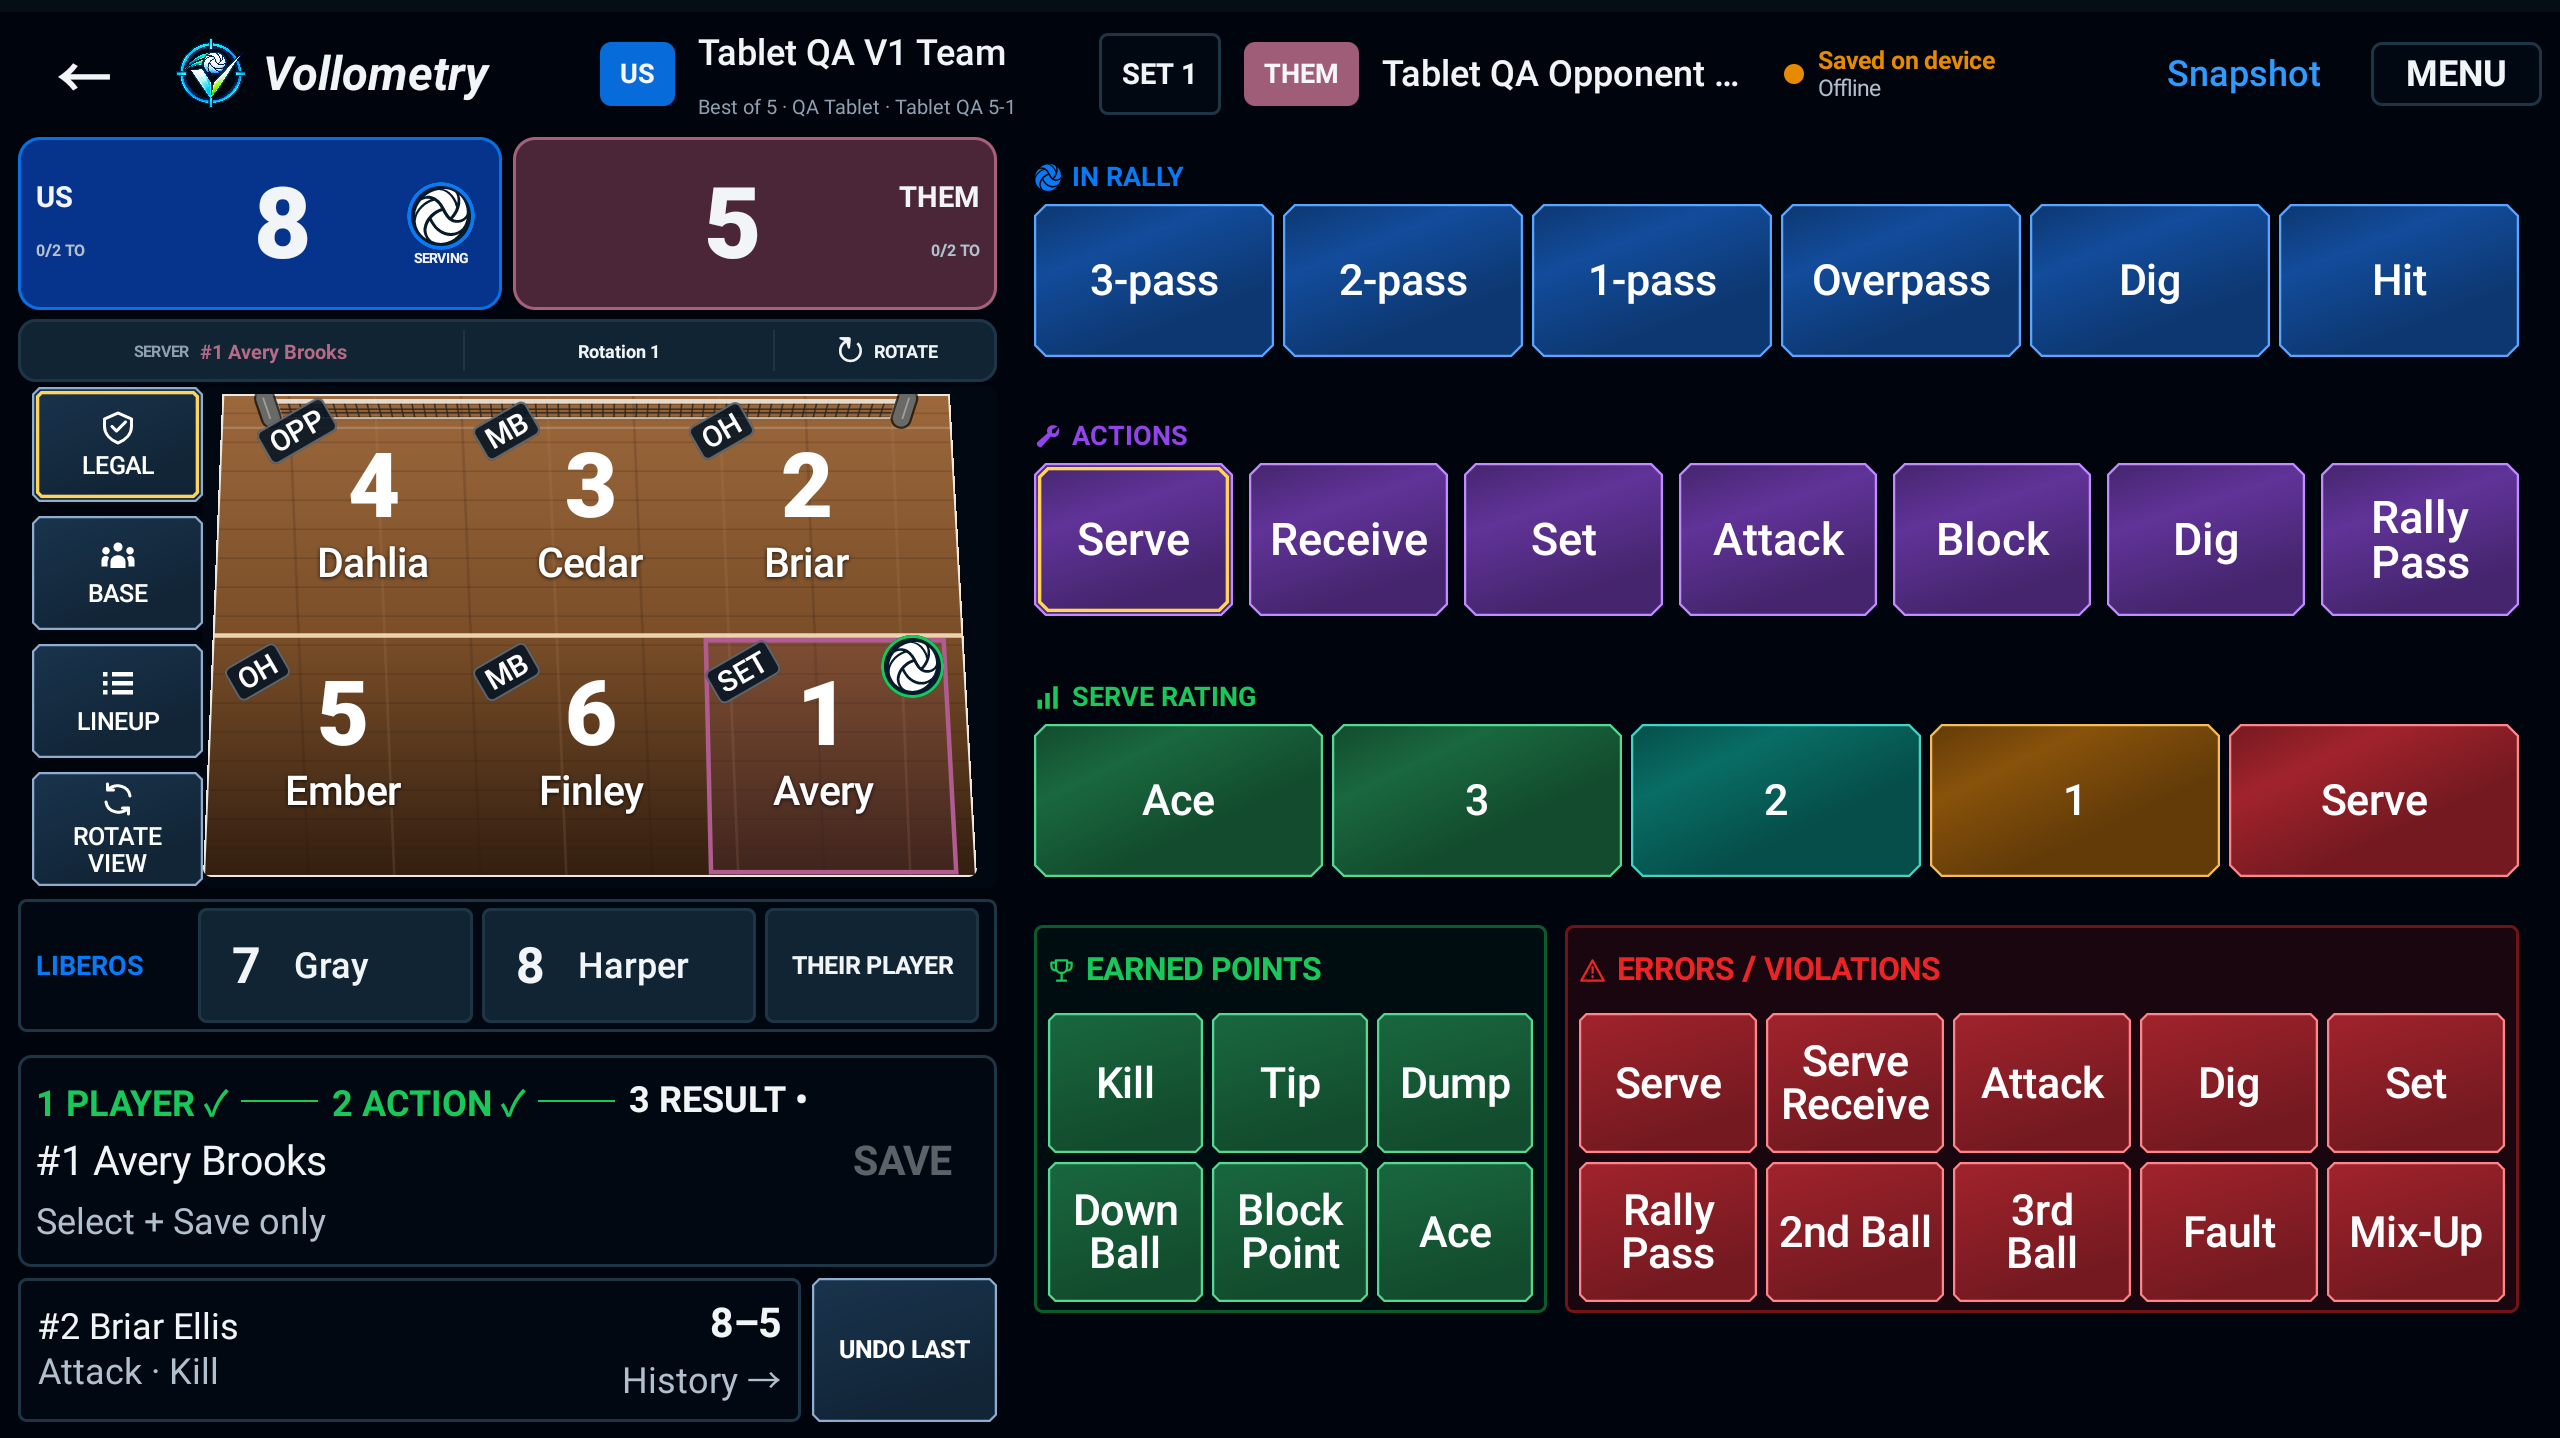Add point on THEM score panel
Image resolution: width=2560 pixels, height=1438 pixels.
coord(755,223)
